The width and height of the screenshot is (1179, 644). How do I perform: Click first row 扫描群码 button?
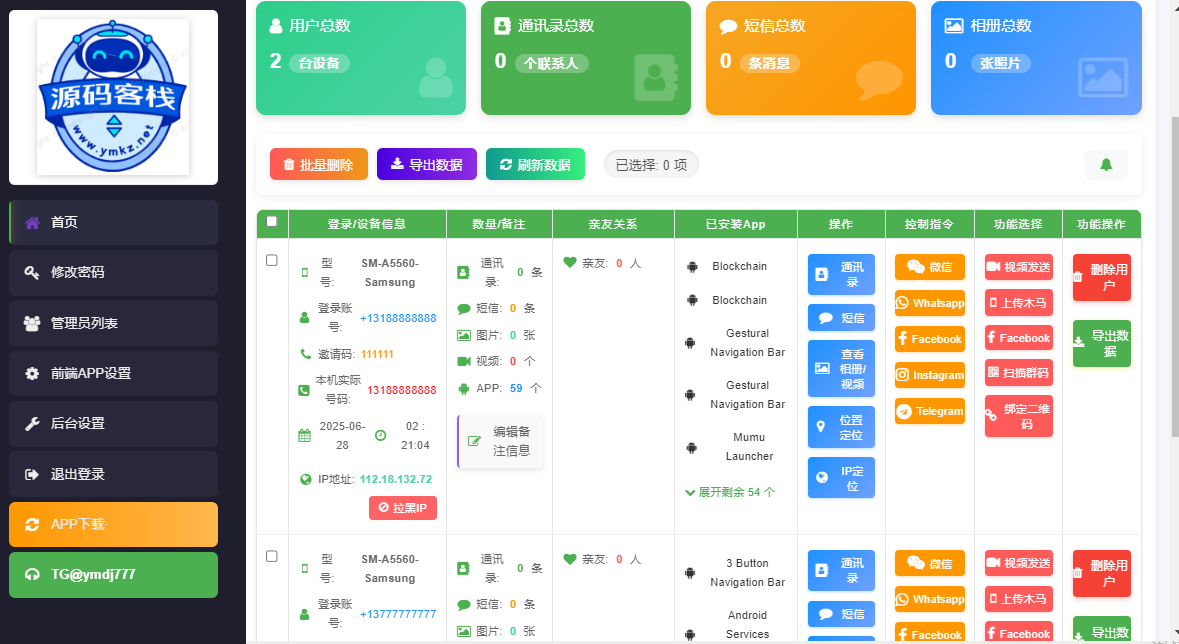coord(1019,372)
